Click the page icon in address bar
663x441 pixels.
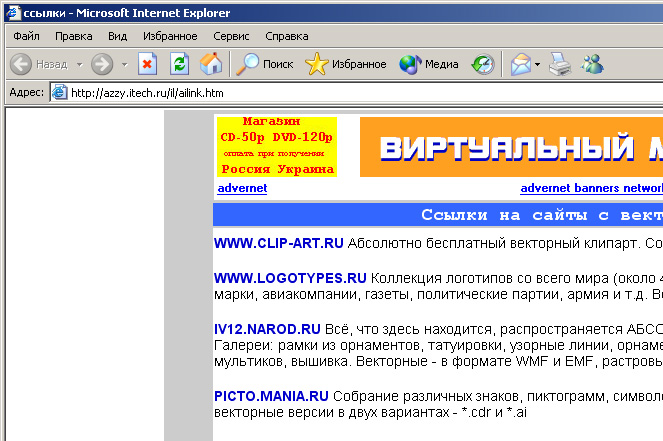[59, 93]
